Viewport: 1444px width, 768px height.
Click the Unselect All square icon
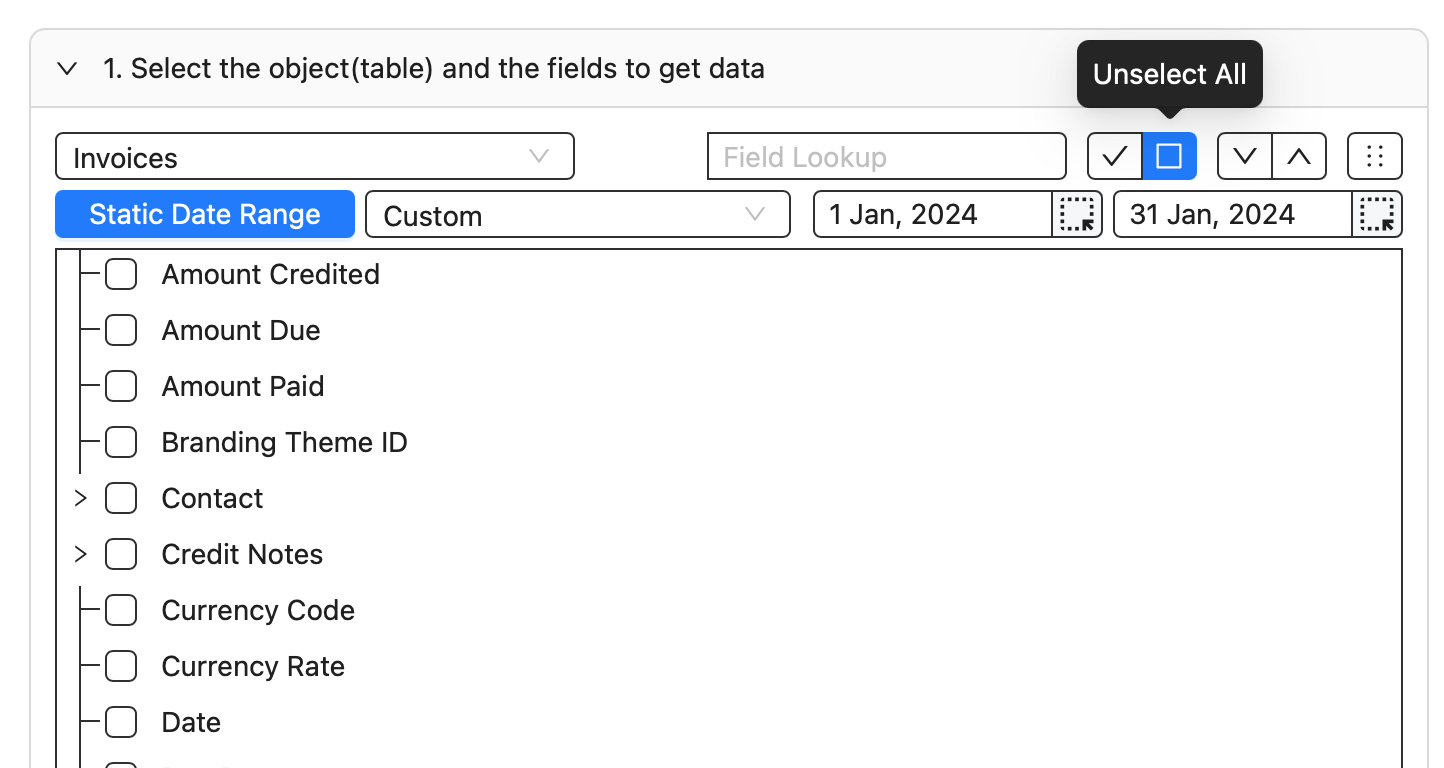pos(1169,156)
